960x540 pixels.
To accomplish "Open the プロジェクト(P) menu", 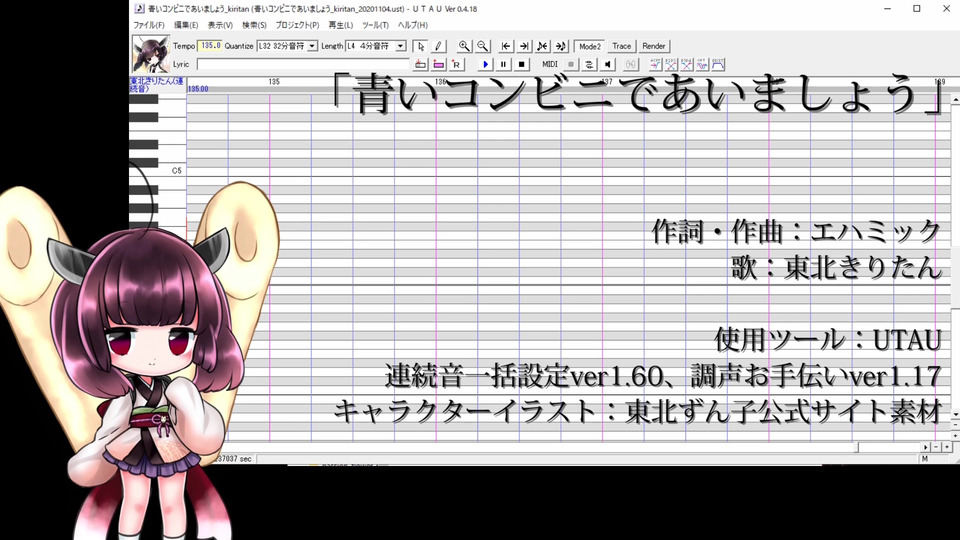I will pos(298,25).
